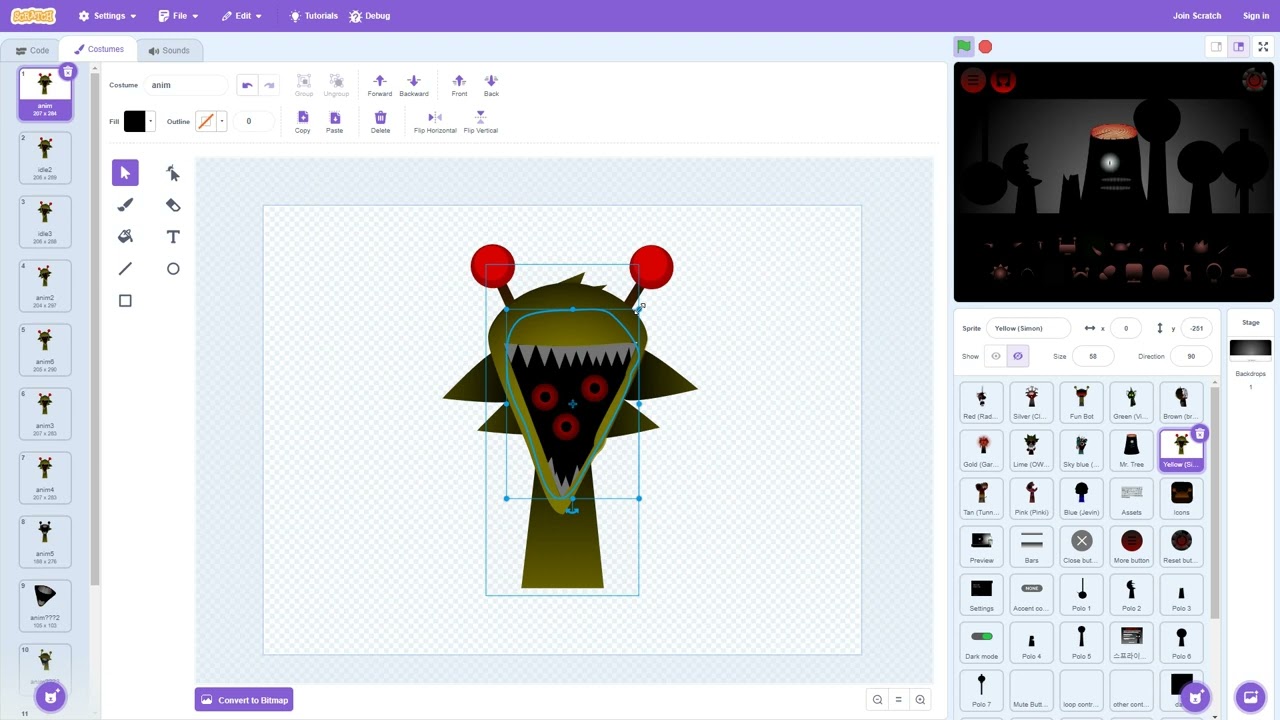Select the Reshape tool

173,173
